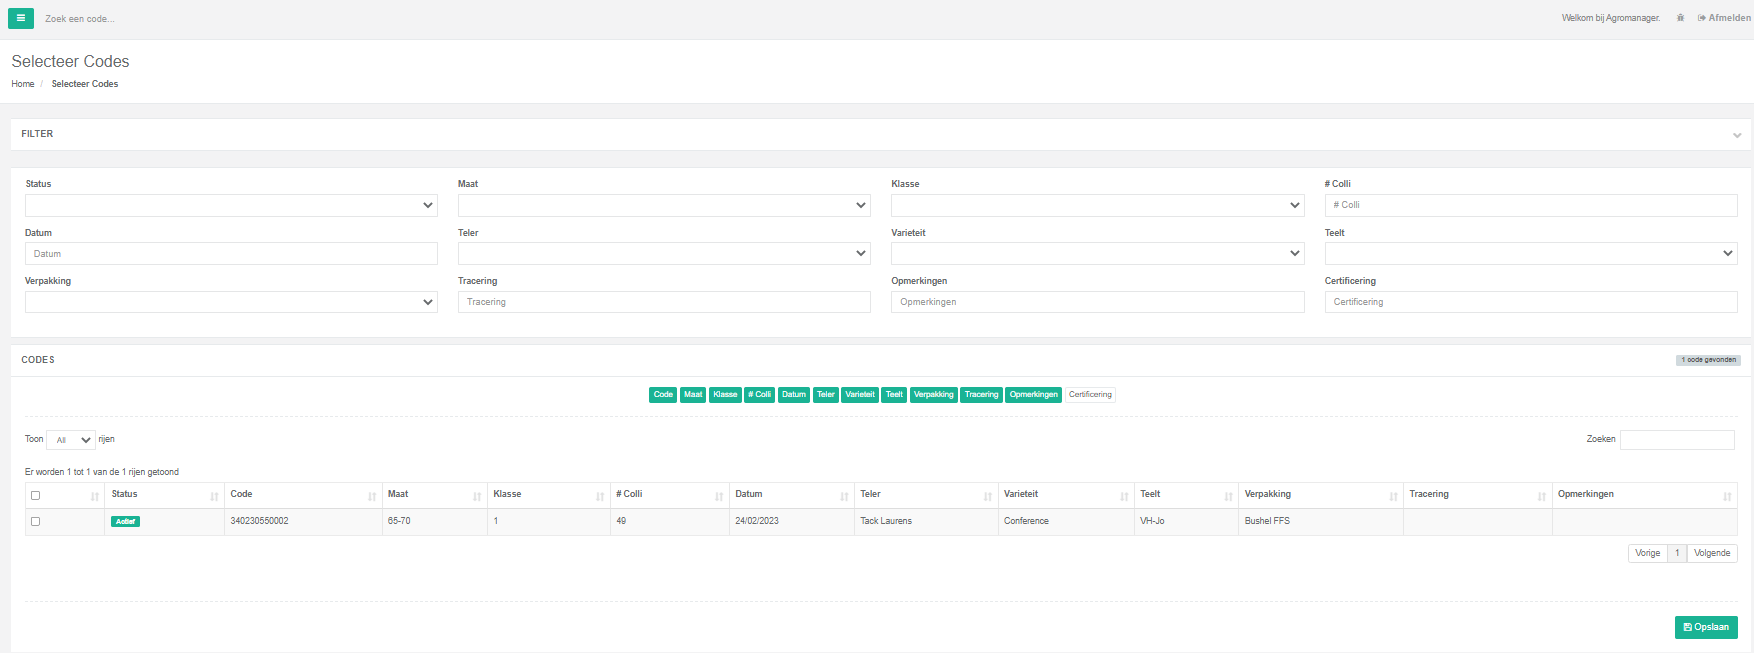
Task: Enable the Certificering column toggle
Action: coord(1089,395)
